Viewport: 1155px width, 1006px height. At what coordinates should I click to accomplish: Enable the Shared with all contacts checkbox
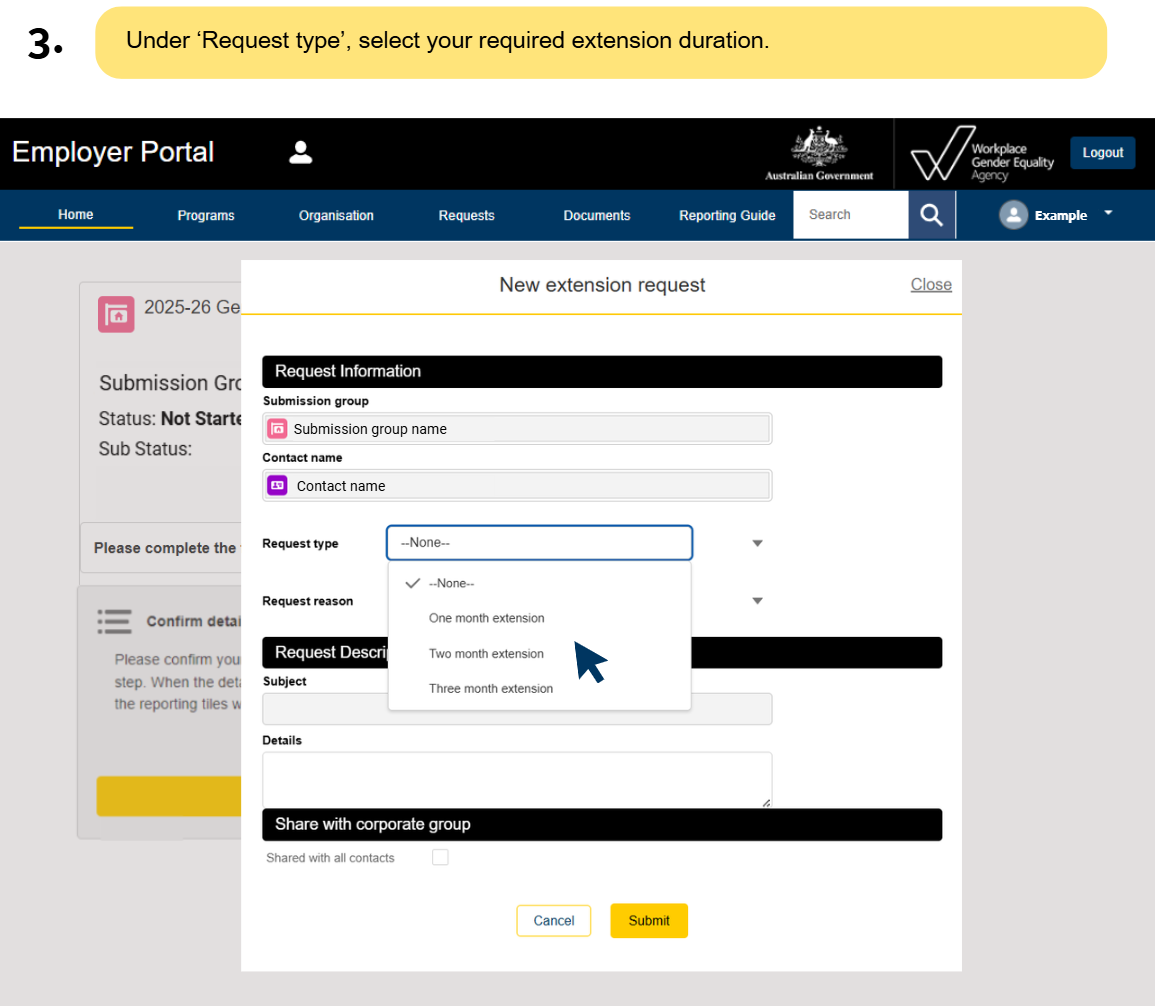(x=440, y=857)
